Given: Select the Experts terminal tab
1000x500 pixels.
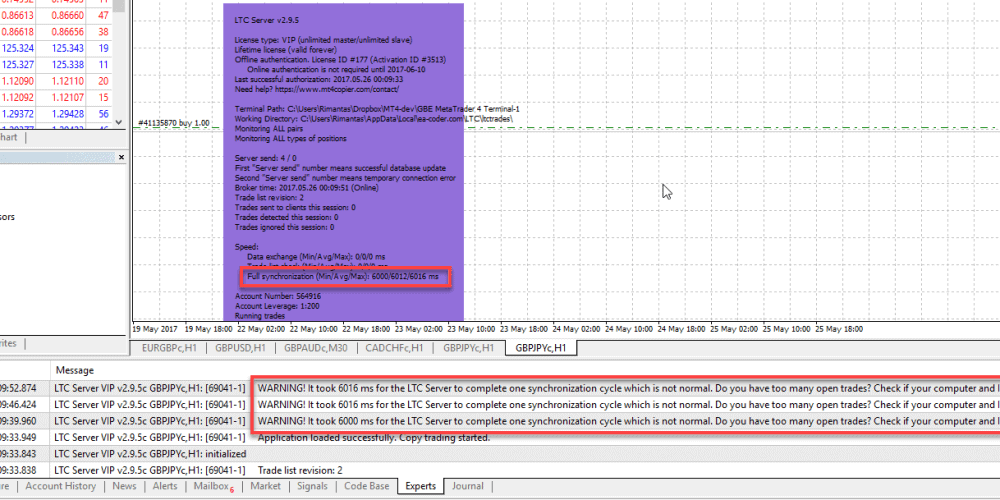Looking at the screenshot, I should coord(421,486).
